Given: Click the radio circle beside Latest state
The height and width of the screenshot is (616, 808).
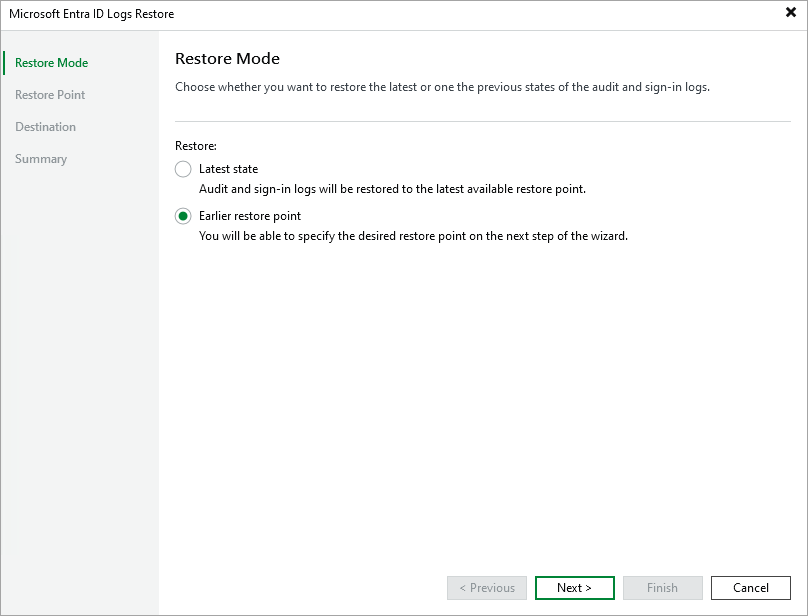Looking at the screenshot, I should pyautogui.click(x=183, y=169).
